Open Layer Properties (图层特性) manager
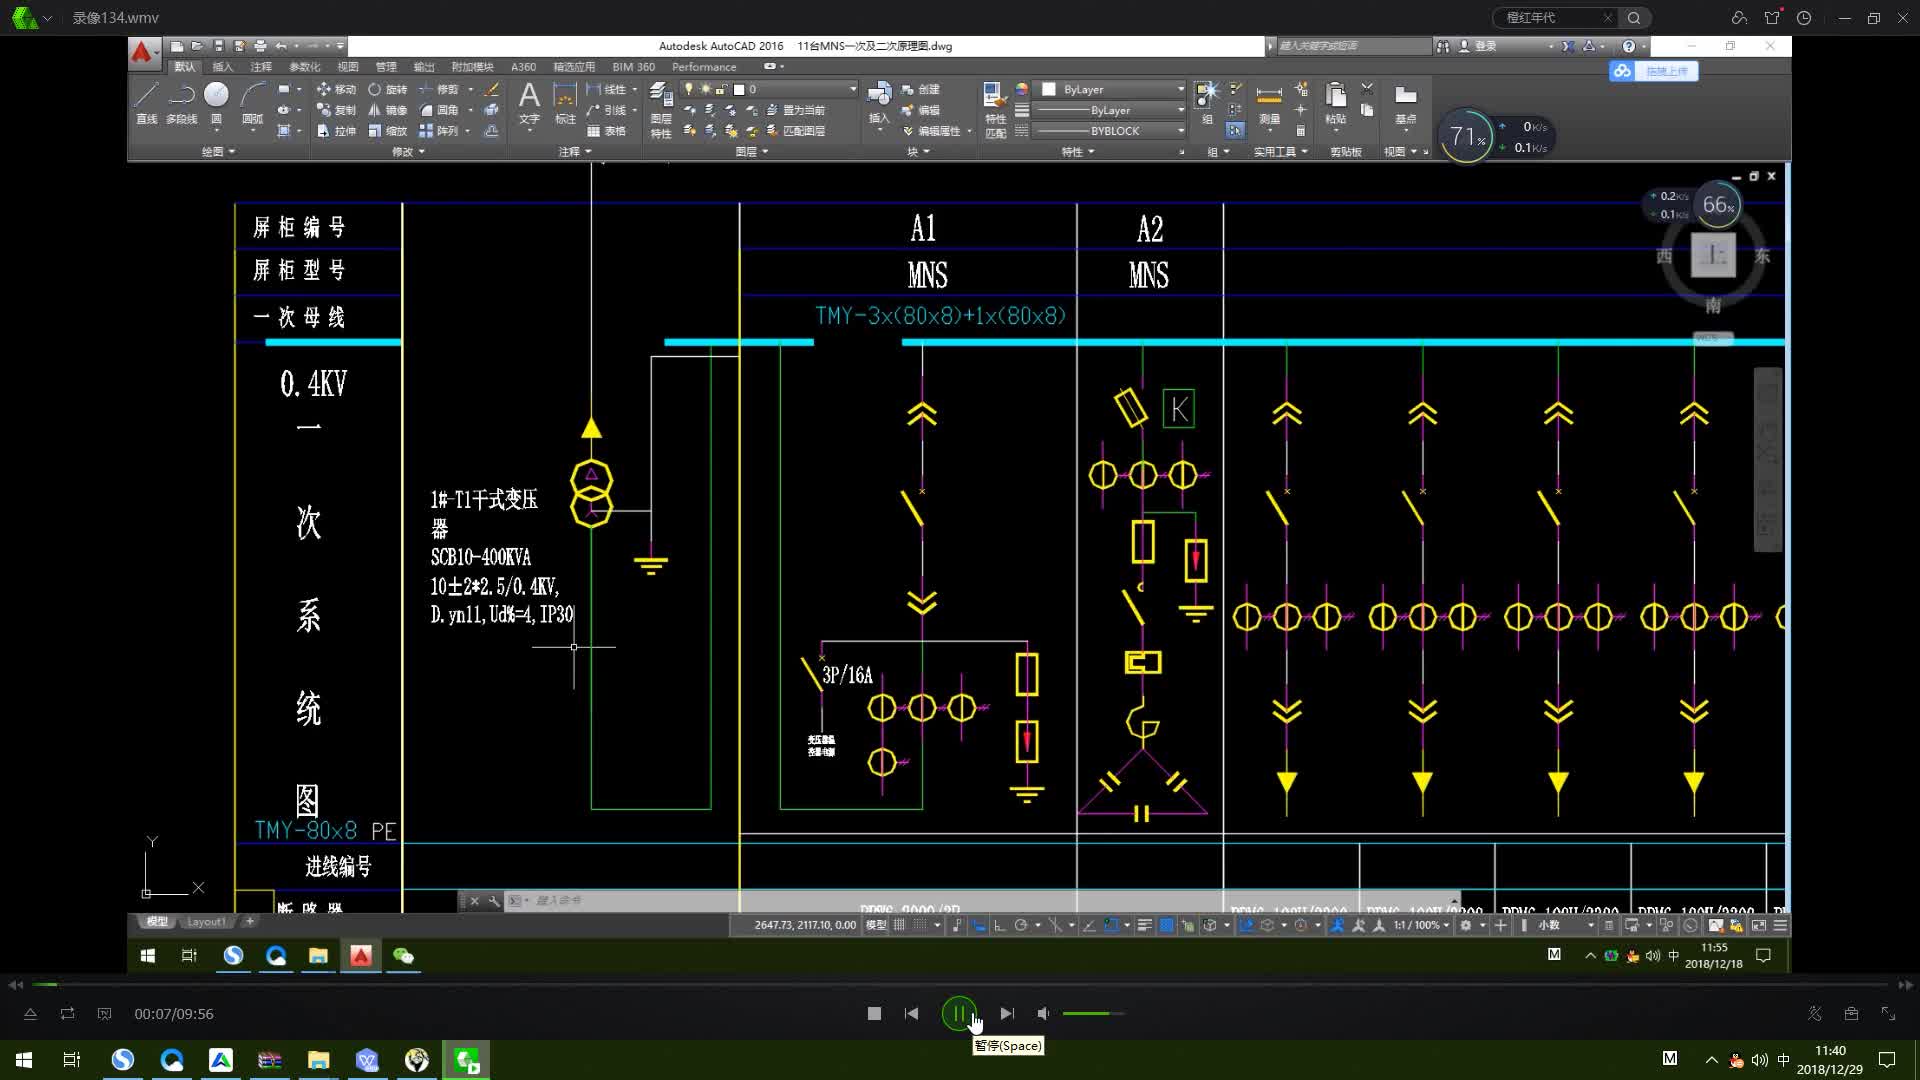 661,110
